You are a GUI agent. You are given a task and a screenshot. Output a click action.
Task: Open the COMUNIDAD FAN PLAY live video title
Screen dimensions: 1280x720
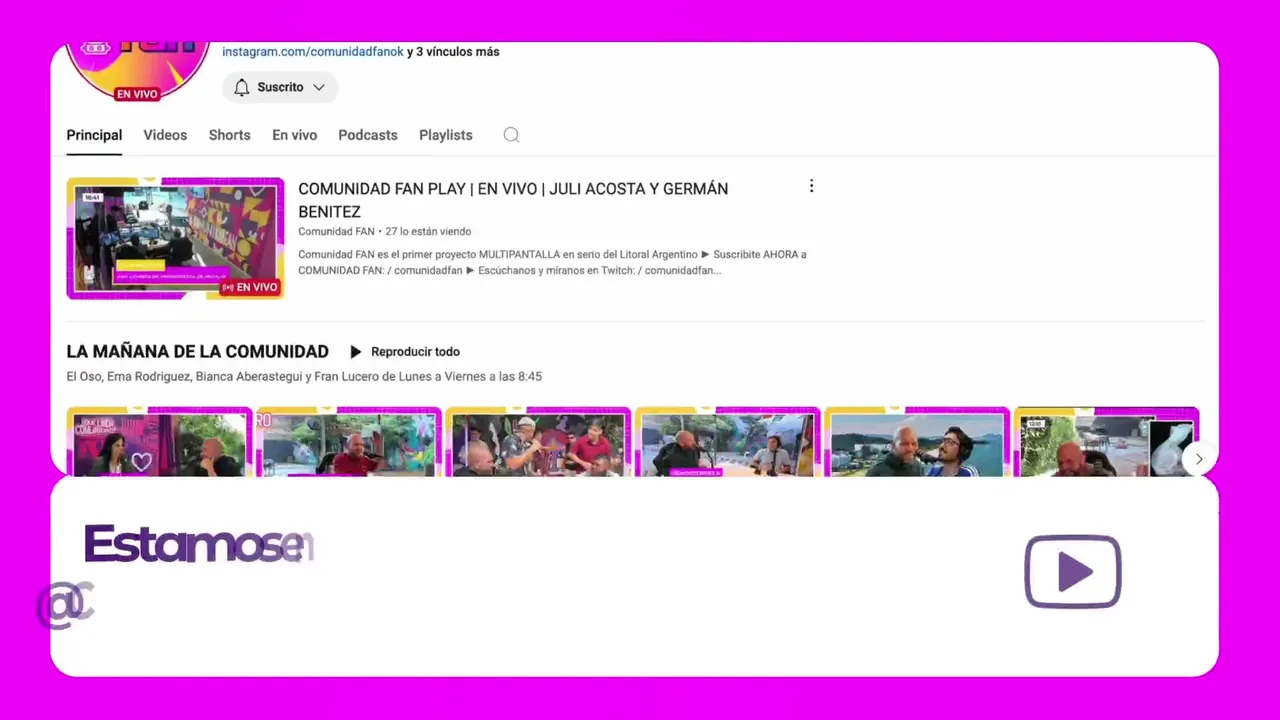pos(513,200)
